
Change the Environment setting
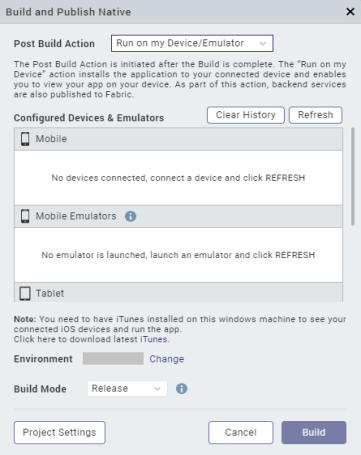[x=167, y=359]
